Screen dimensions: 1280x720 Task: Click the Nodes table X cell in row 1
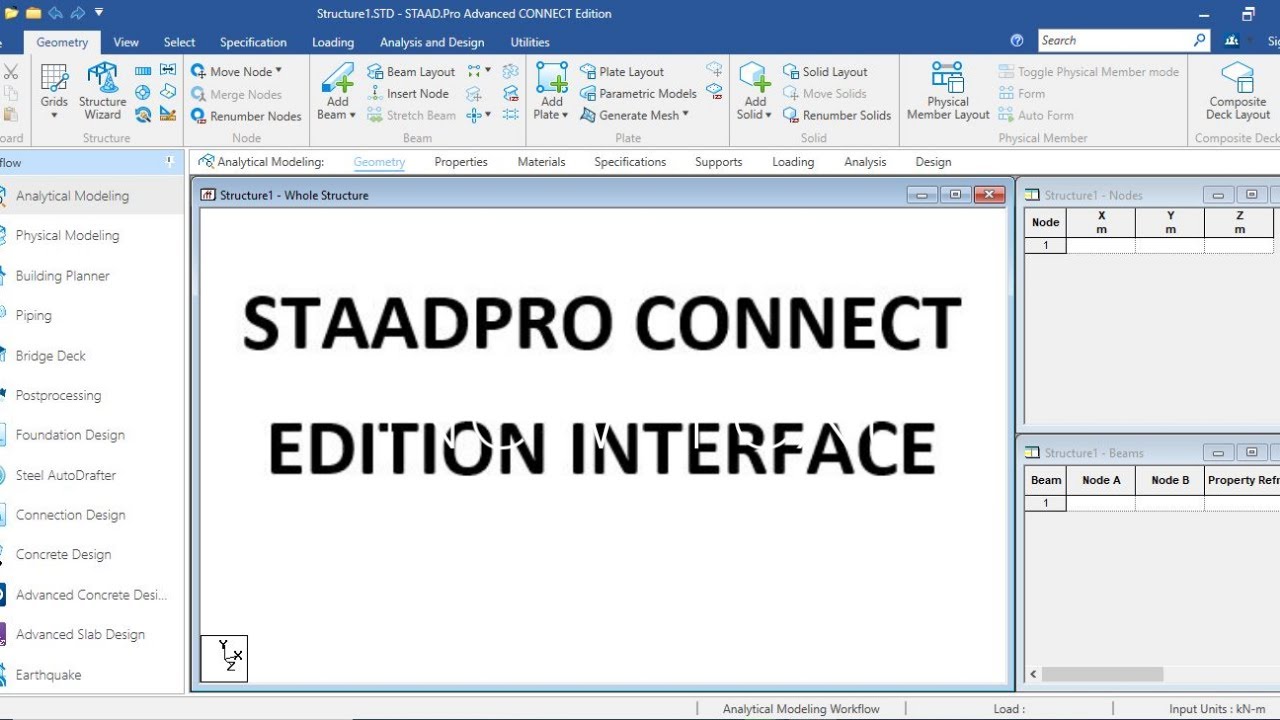1101,245
